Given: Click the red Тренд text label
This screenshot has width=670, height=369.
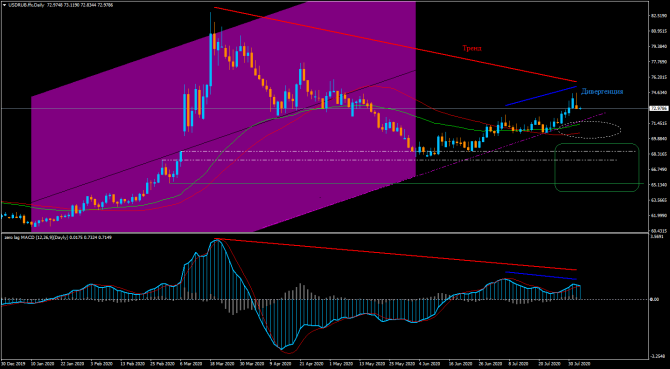Looking at the screenshot, I should 472,49.
